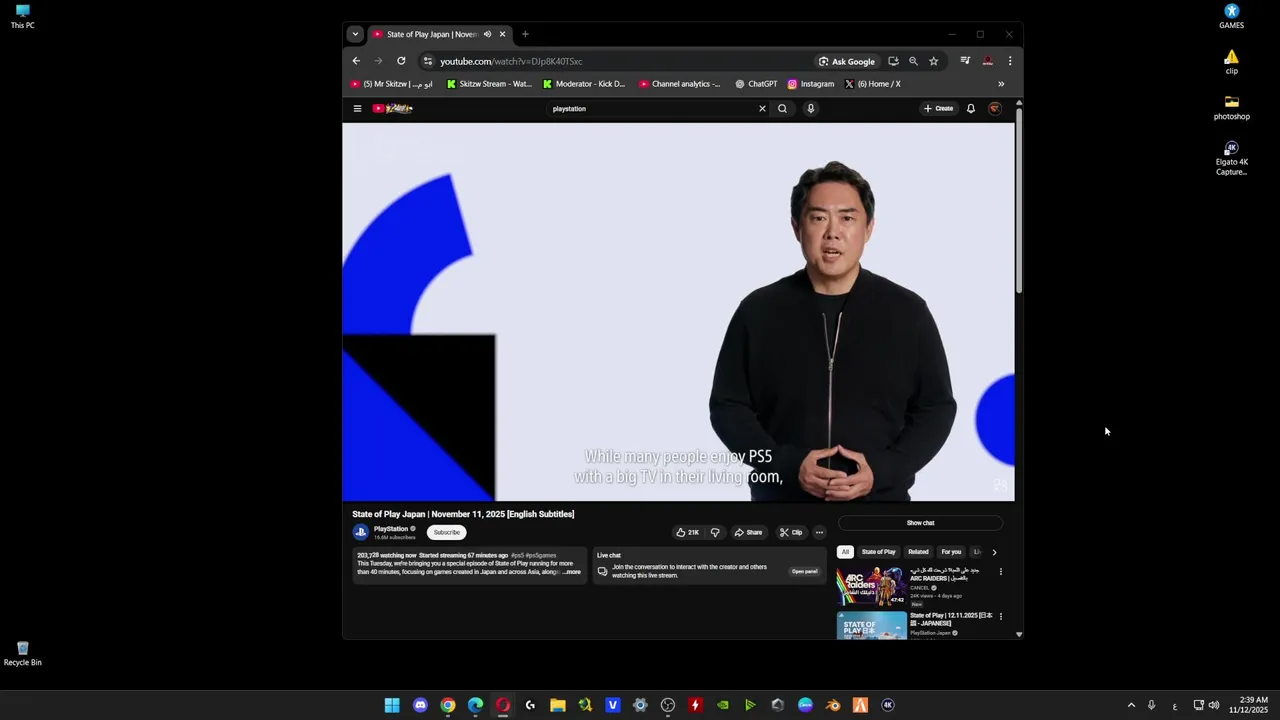Open the PlayStation channel avatar
The image size is (1280, 720).
(x=360, y=532)
